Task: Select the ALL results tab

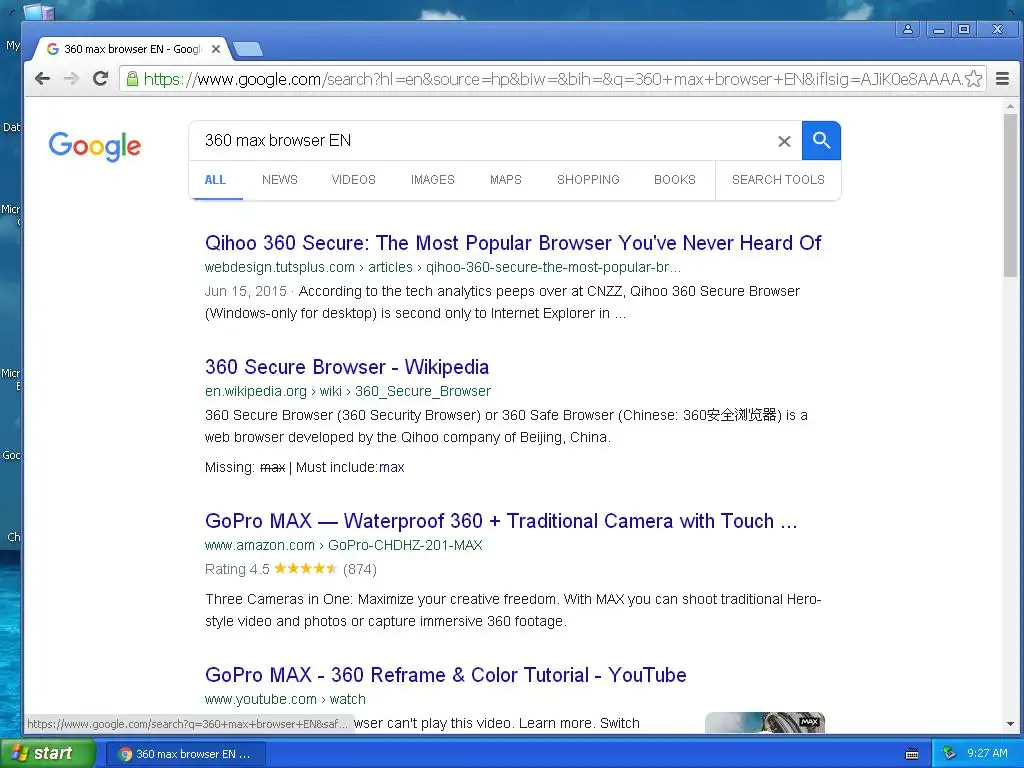Action: (x=215, y=180)
